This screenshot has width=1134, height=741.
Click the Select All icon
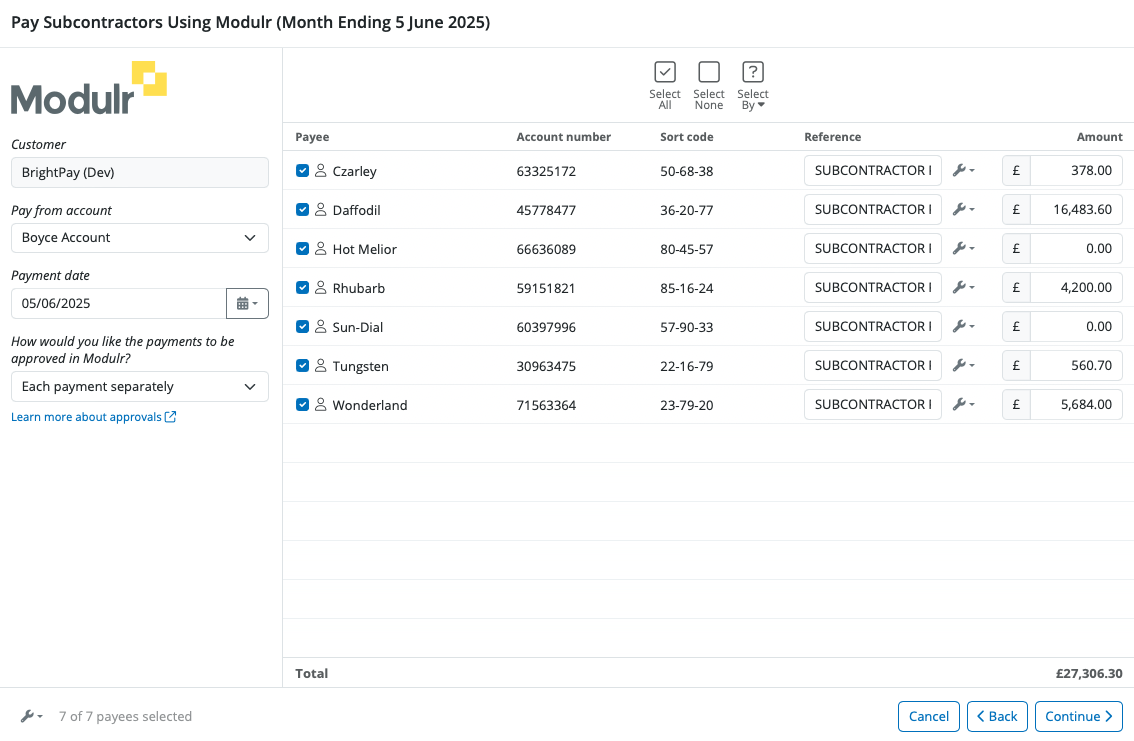665,73
